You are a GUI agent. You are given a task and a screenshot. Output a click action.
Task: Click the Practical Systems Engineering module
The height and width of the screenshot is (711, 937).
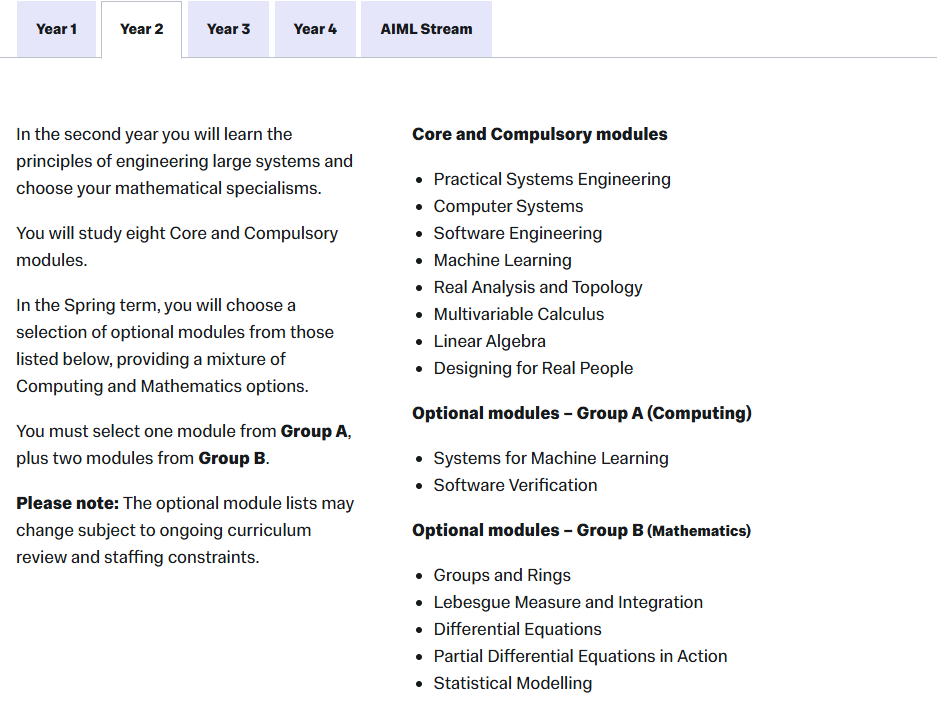551,179
